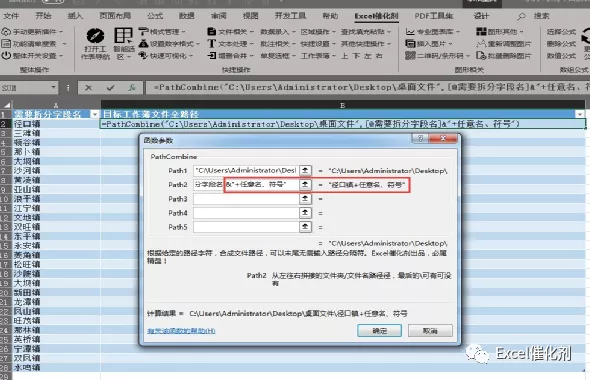Collapse dialog via Path1 range selector icon

[305, 170]
